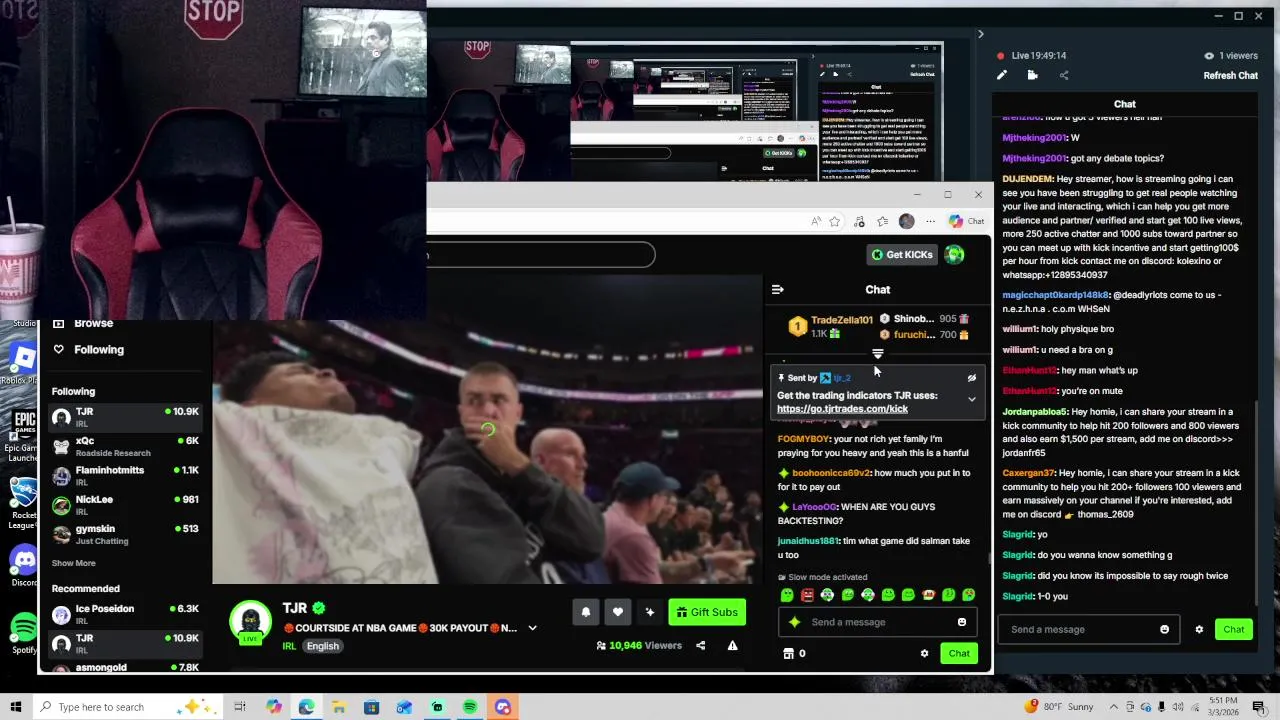This screenshot has height=720, width=1280.
Task: Click TradeZella101 in gift leaderboard
Action: 841,320
